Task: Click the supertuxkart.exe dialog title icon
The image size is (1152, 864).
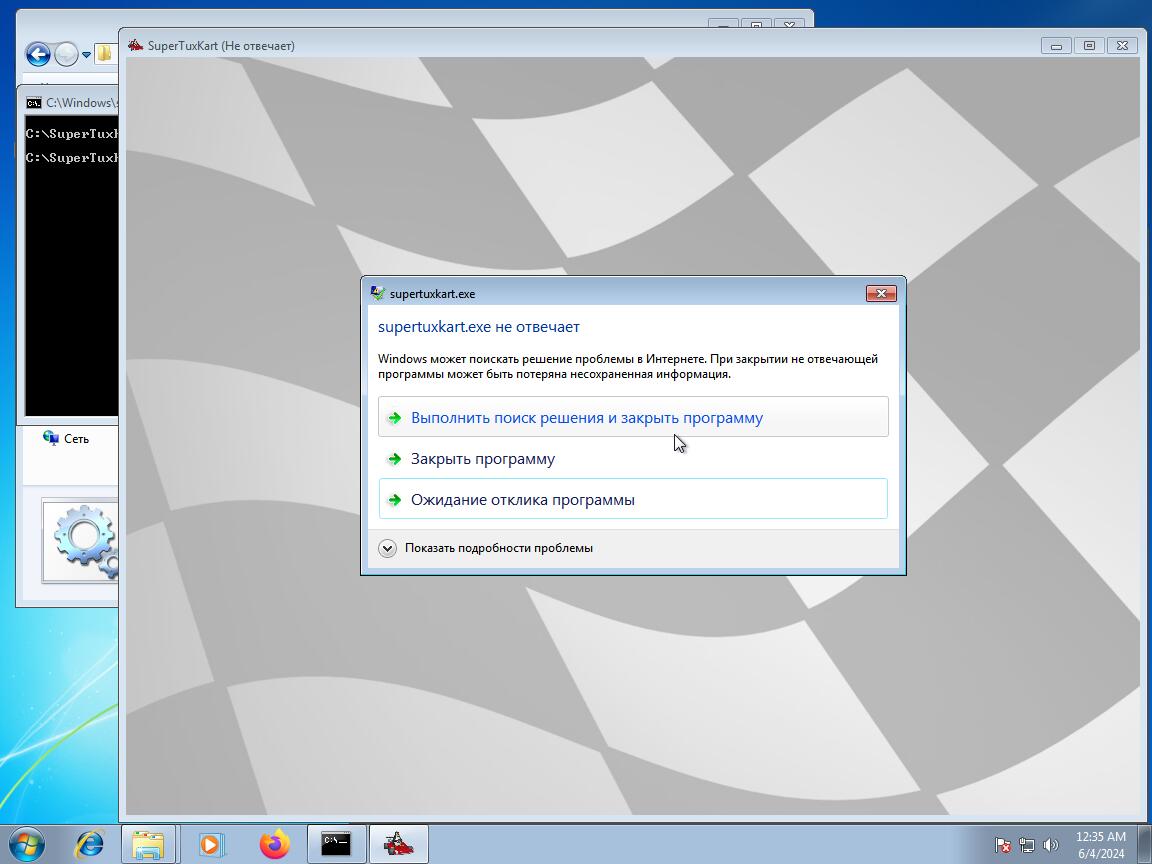Action: click(x=377, y=293)
